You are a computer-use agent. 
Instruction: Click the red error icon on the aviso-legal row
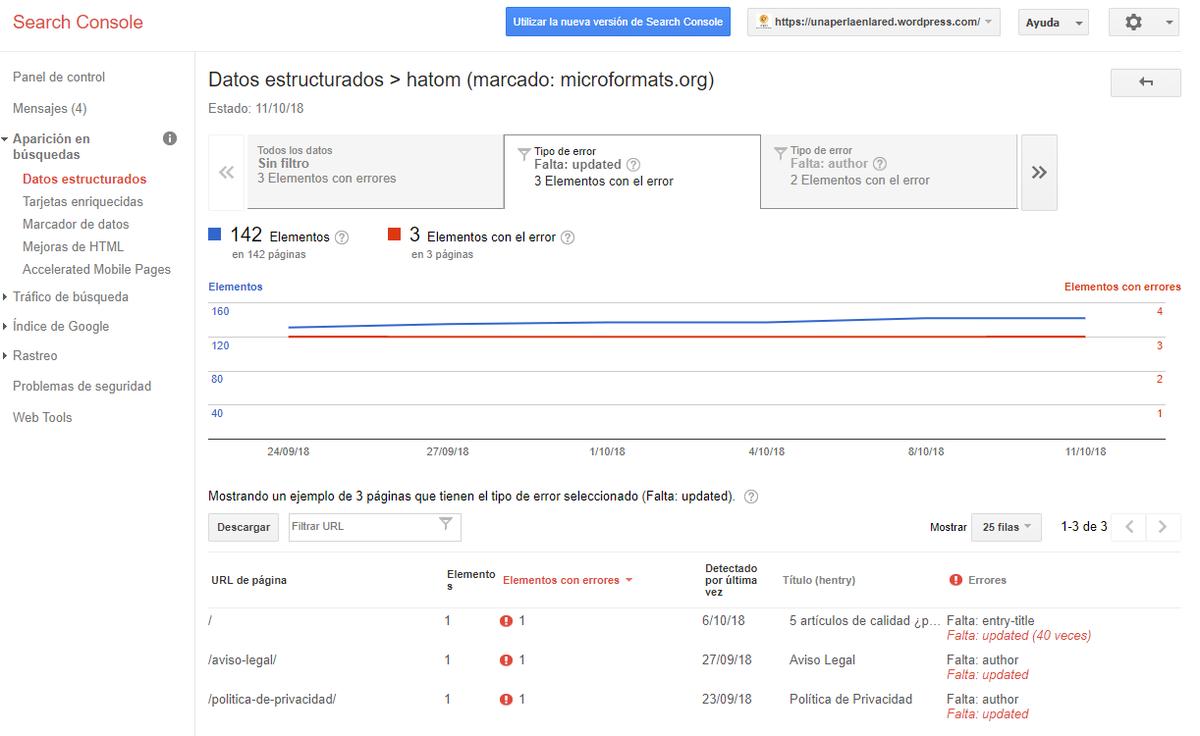point(506,659)
